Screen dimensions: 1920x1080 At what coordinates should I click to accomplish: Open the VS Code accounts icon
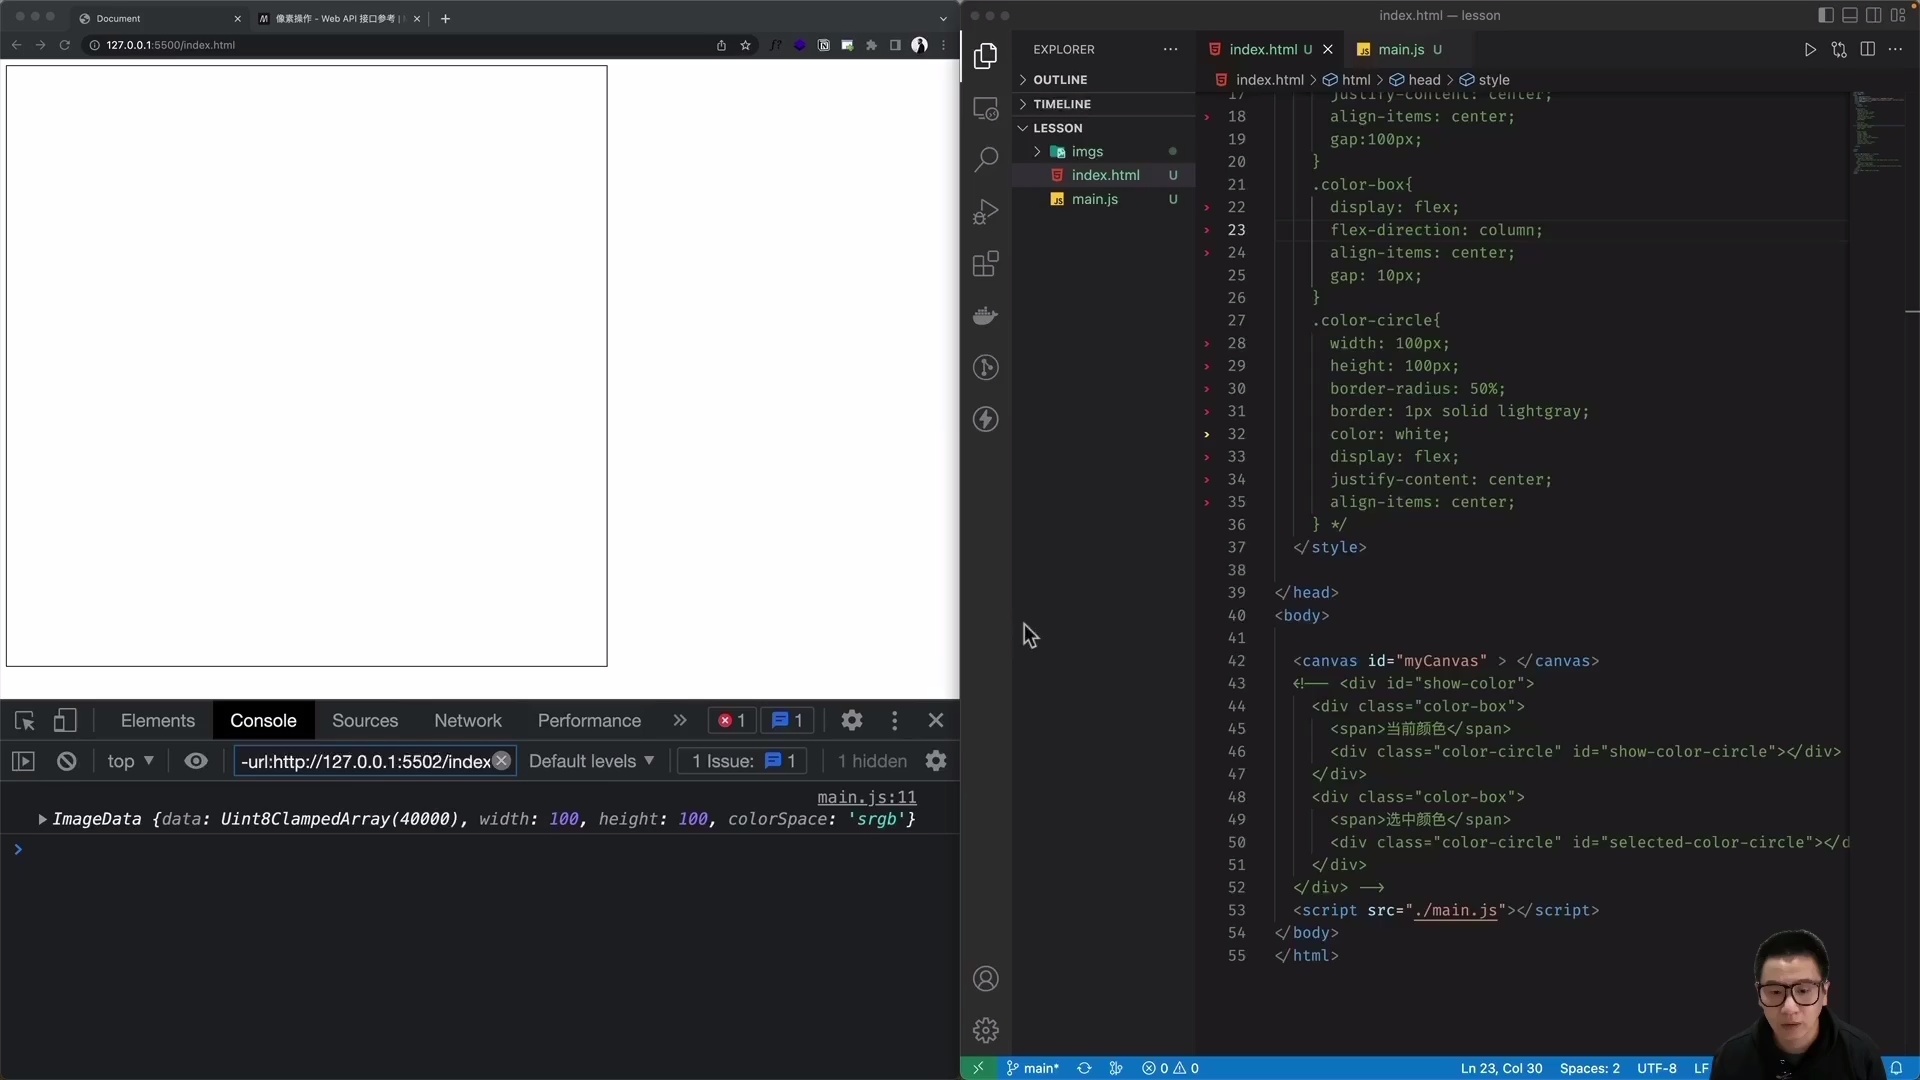(986, 978)
